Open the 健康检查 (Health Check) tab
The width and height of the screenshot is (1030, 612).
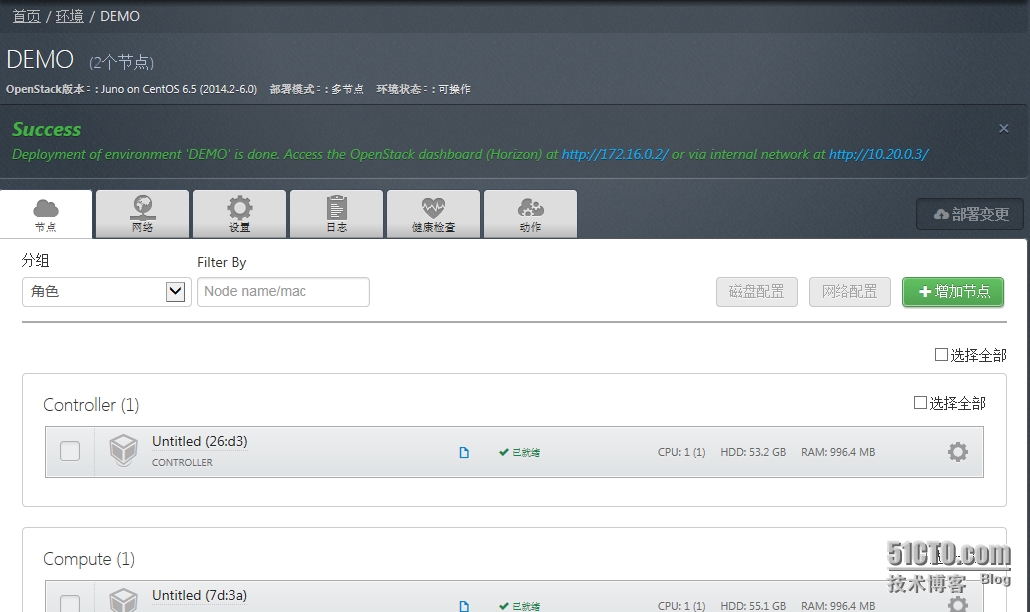click(x=433, y=215)
